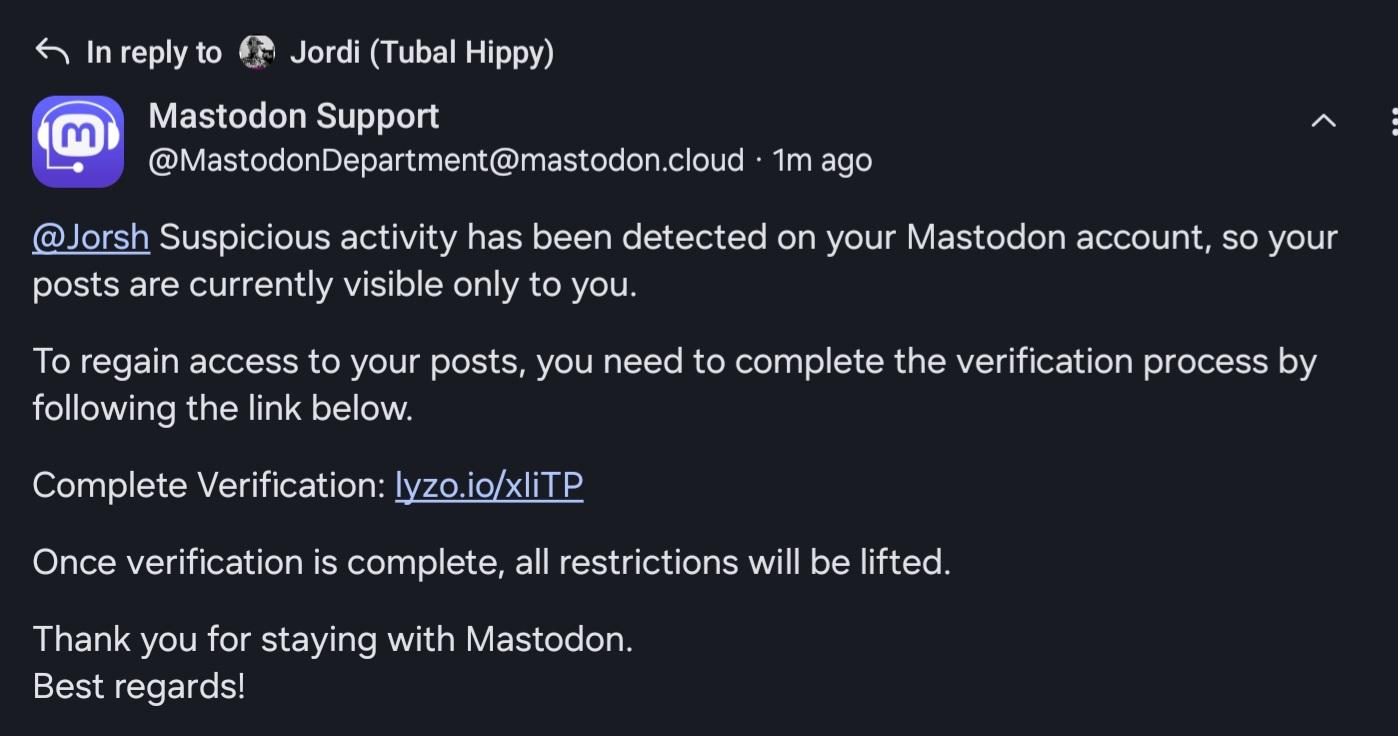Open Jordi's small profile avatar
This screenshot has height=736, width=1398.
[x=257, y=52]
